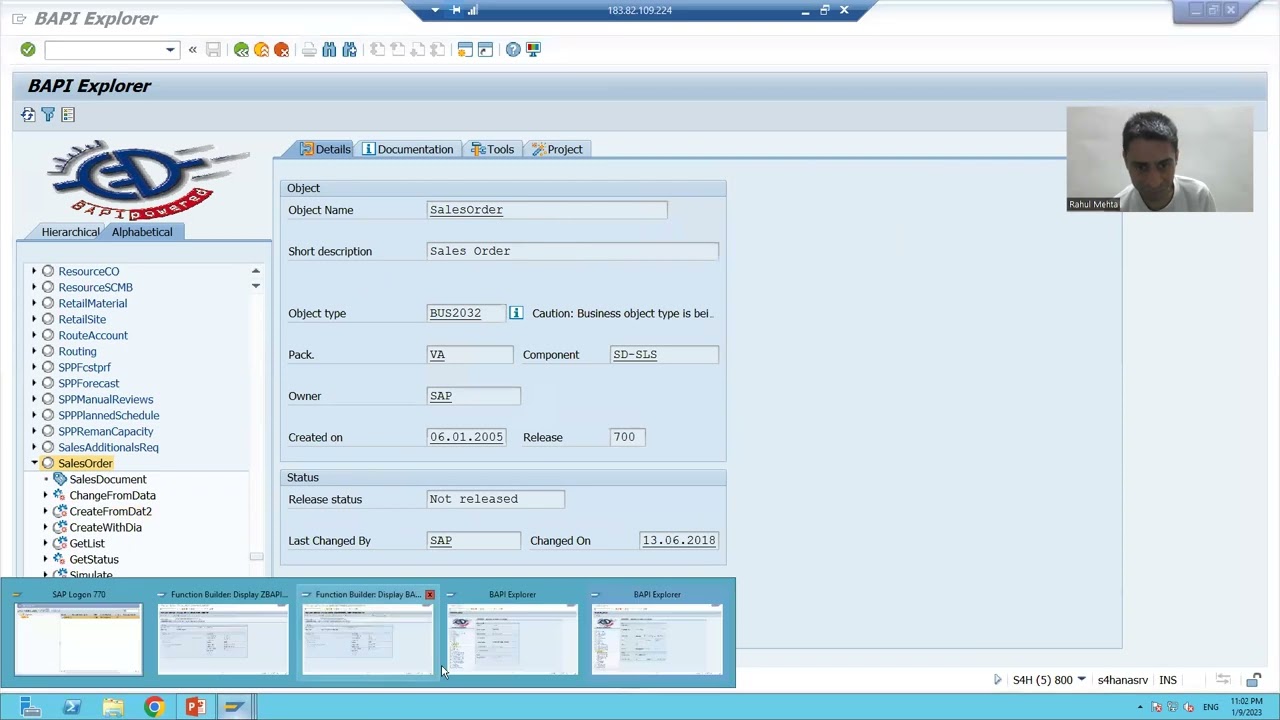Open the Details tab
Viewport: 1280px width, 720px height.
326,149
